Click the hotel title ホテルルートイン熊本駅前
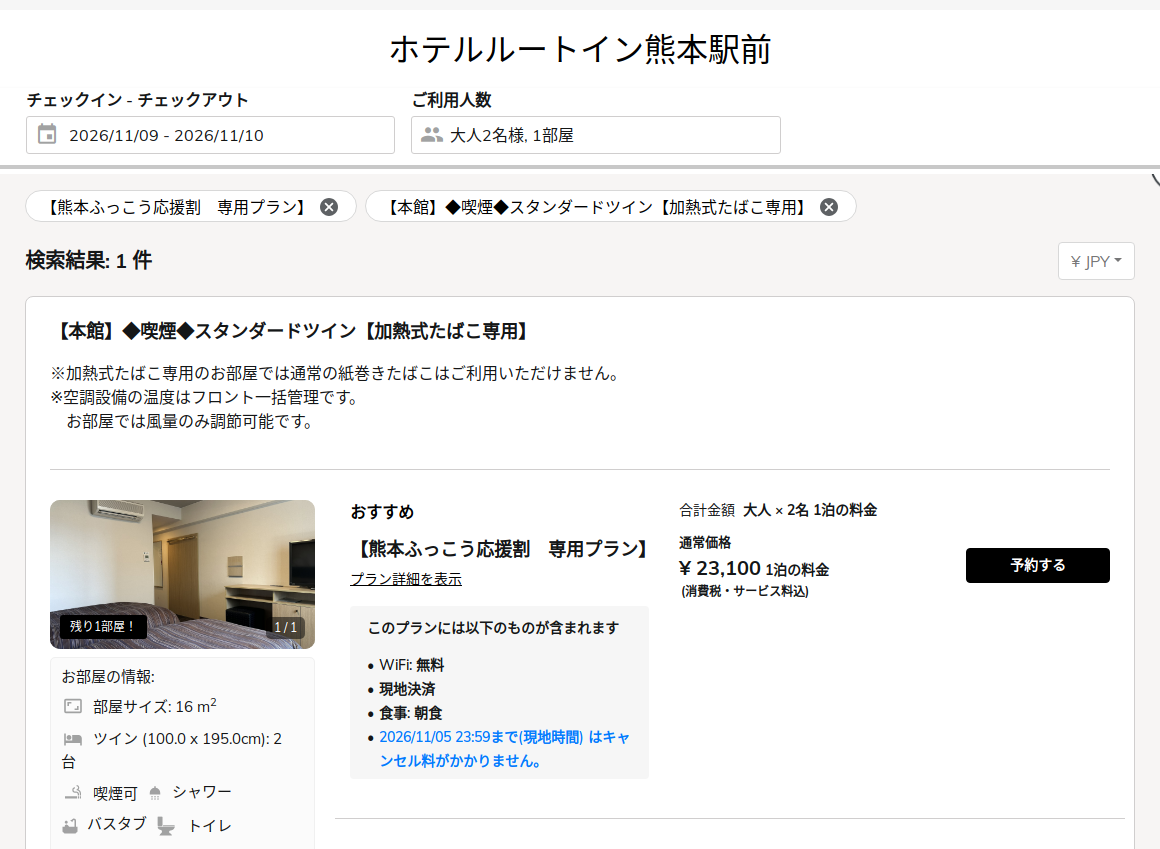 (x=580, y=50)
